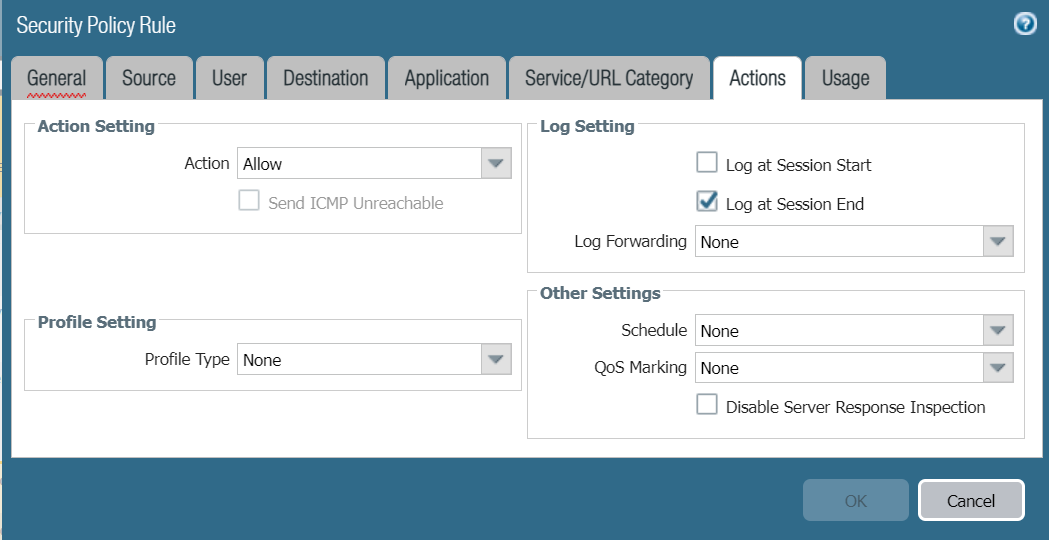Expand the Log Forwarding dropdown arrow
Image resolution: width=1049 pixels, height=540 pixels.
pos(998,241)
